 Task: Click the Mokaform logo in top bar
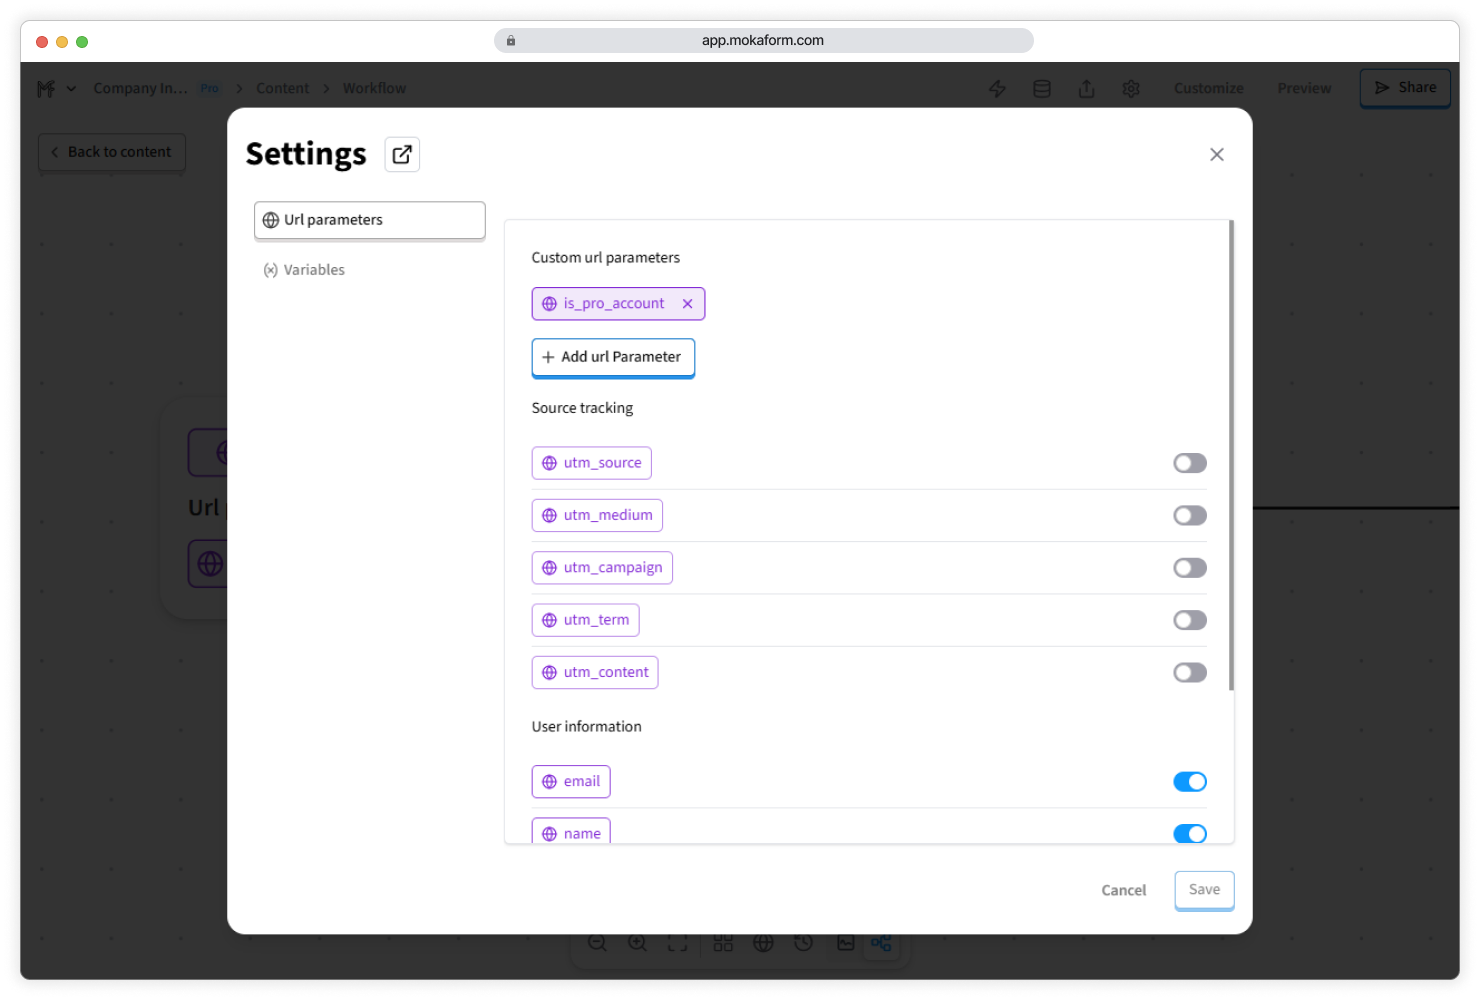(45, 89)
